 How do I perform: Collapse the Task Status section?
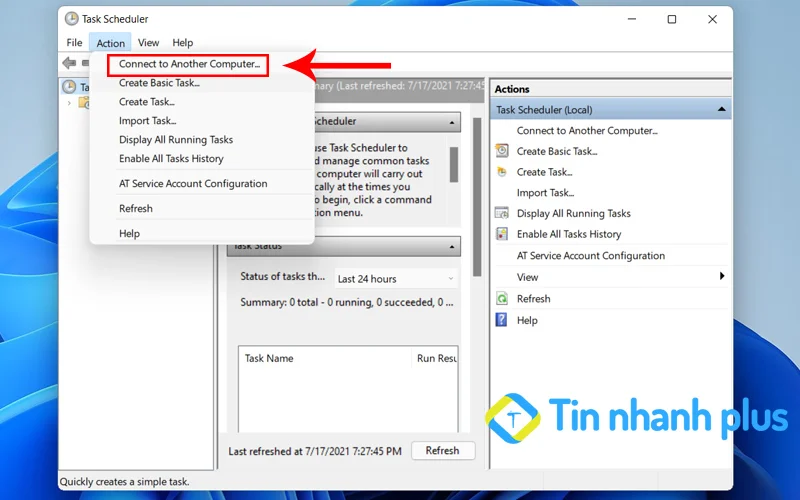point(452,247)
